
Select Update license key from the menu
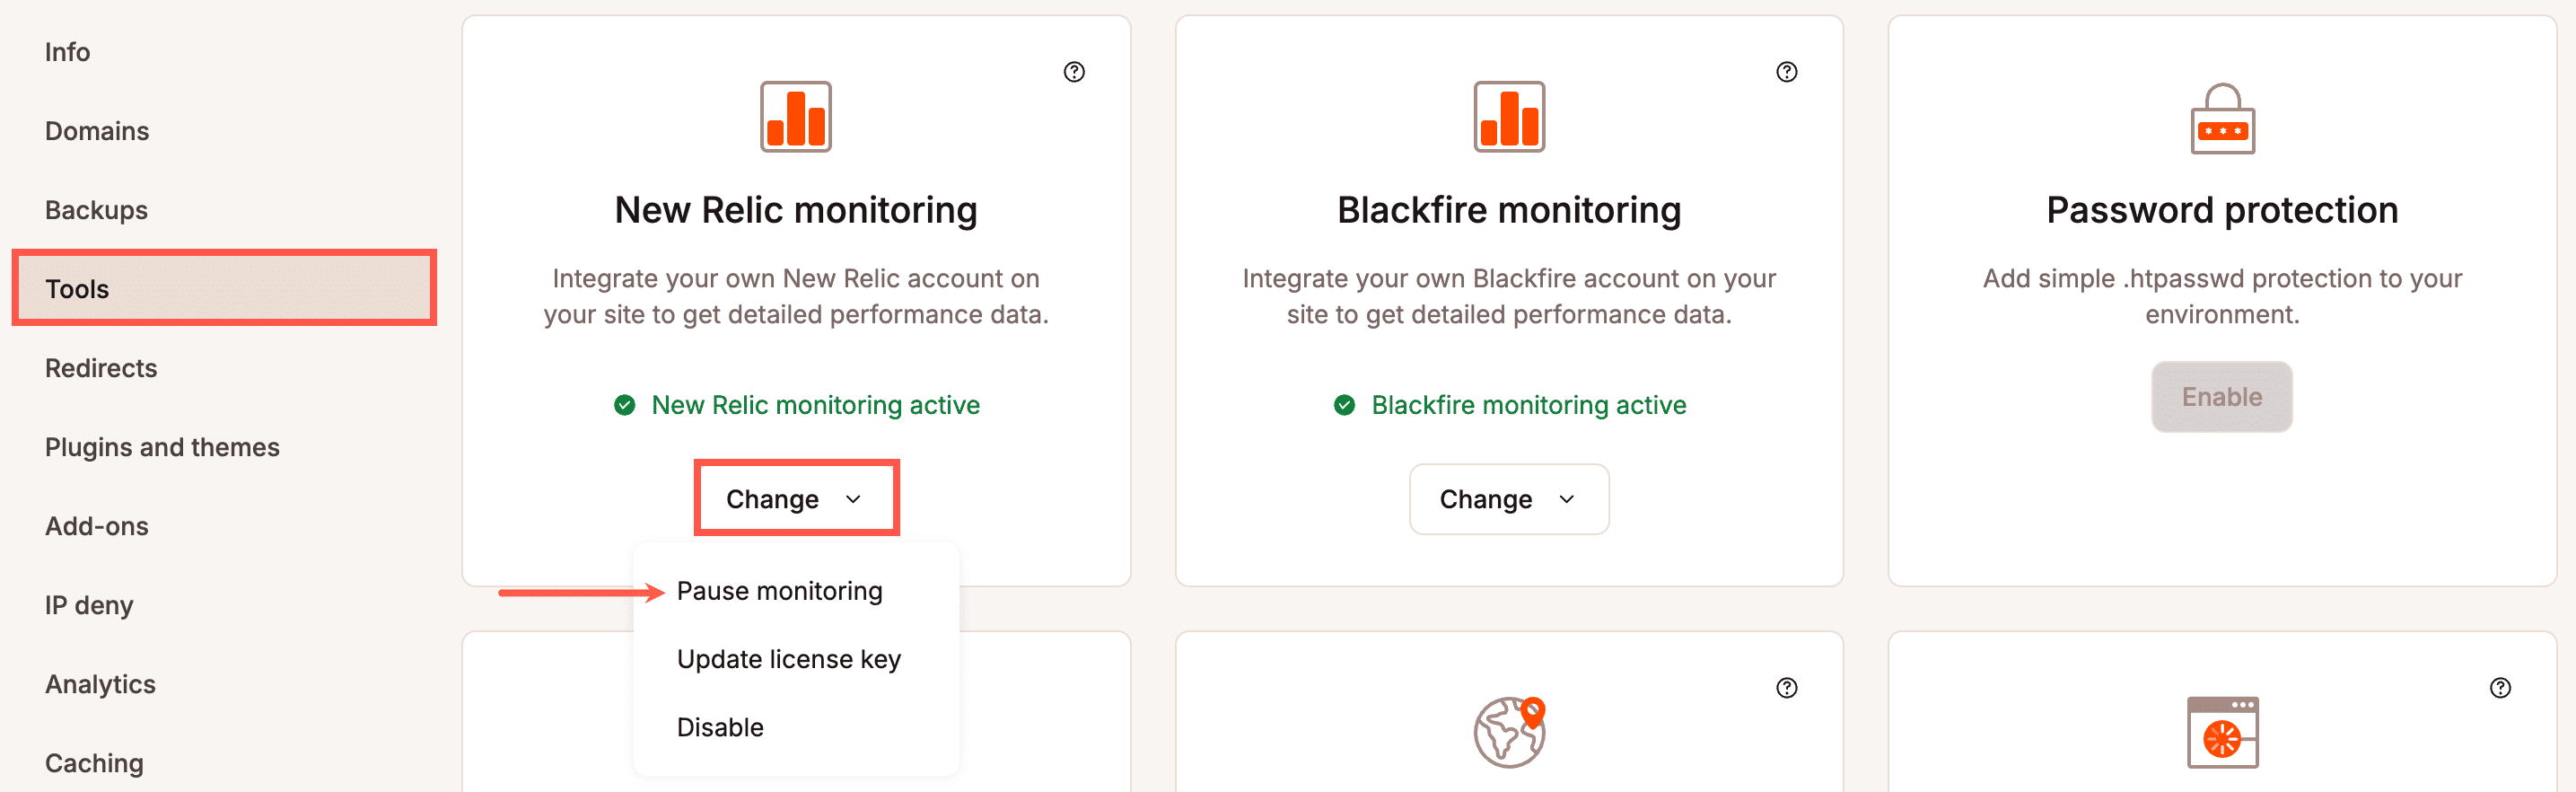(788, 658)
